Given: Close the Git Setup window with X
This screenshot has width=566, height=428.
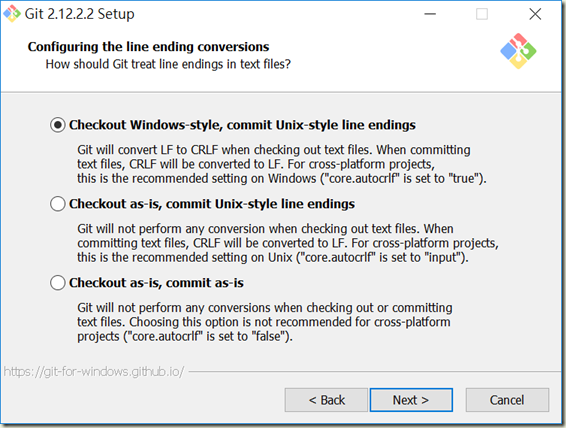Looking at the screenshot, I should pyautogui.click(x=535, y=14).
